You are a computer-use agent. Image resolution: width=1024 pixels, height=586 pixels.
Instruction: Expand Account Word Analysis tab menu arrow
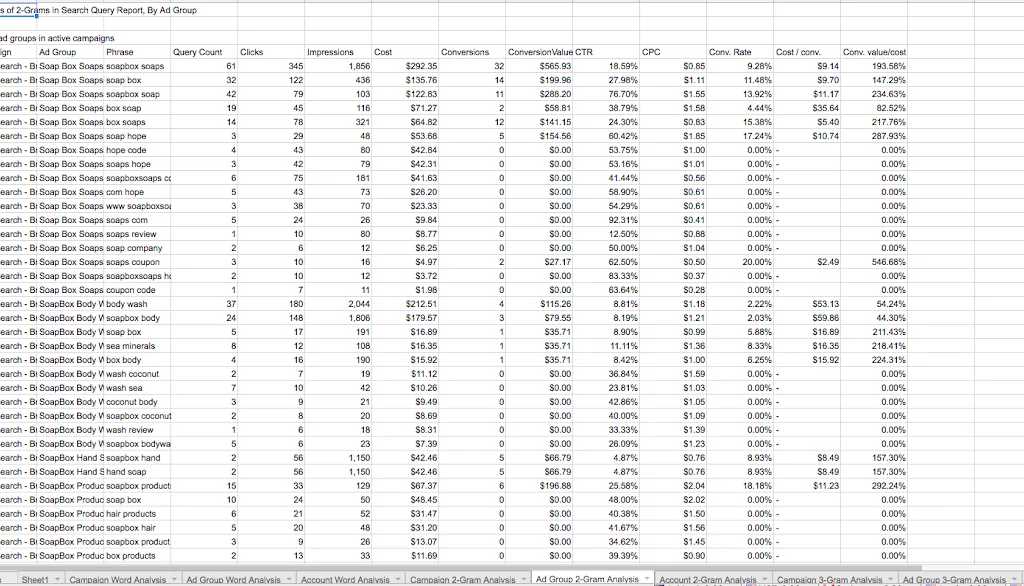pos(398,579)
